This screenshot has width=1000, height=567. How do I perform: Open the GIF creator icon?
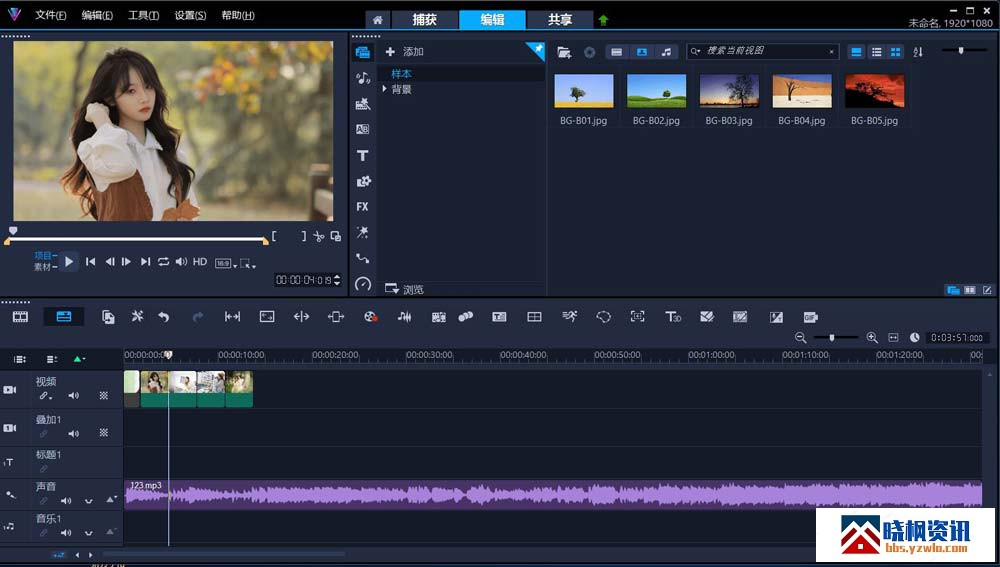(x=810, y=317)
